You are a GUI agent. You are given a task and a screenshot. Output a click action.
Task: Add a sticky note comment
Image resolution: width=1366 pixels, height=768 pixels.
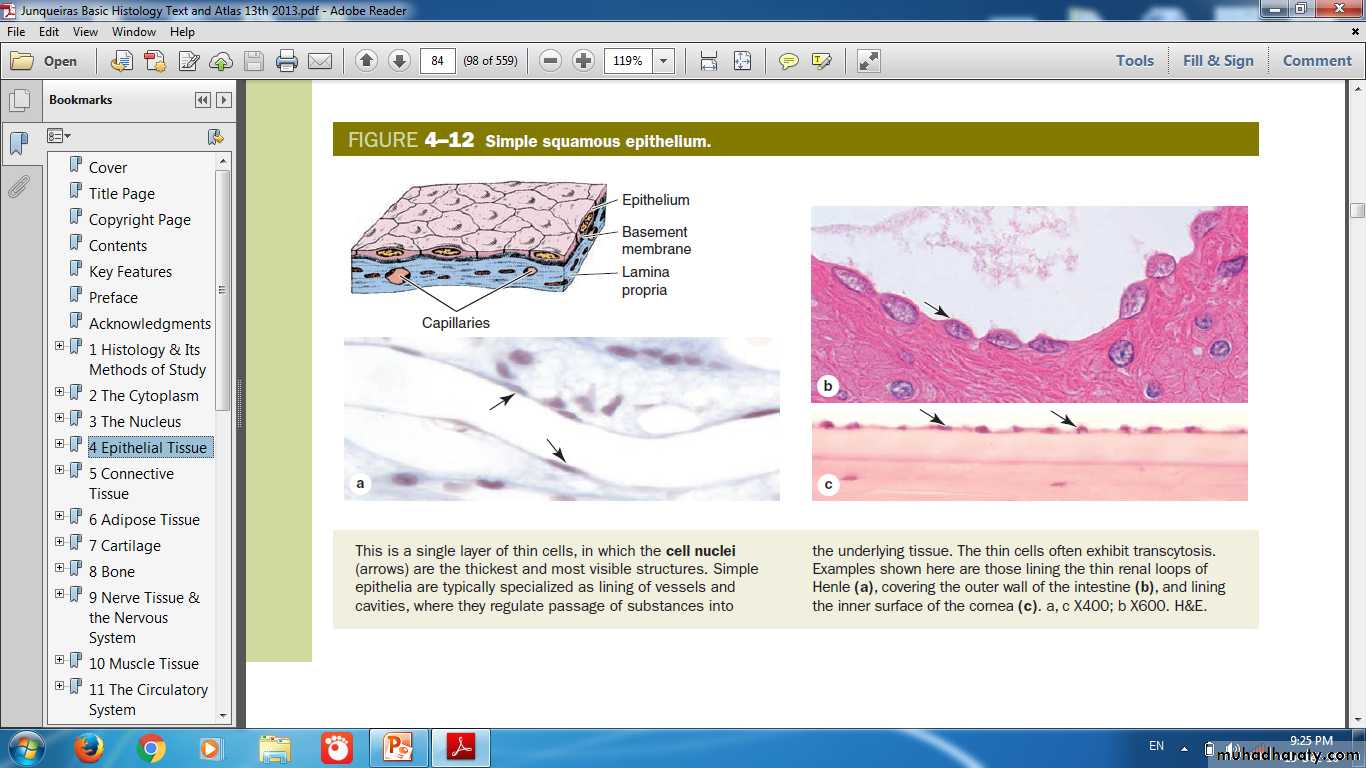(789, 61)
